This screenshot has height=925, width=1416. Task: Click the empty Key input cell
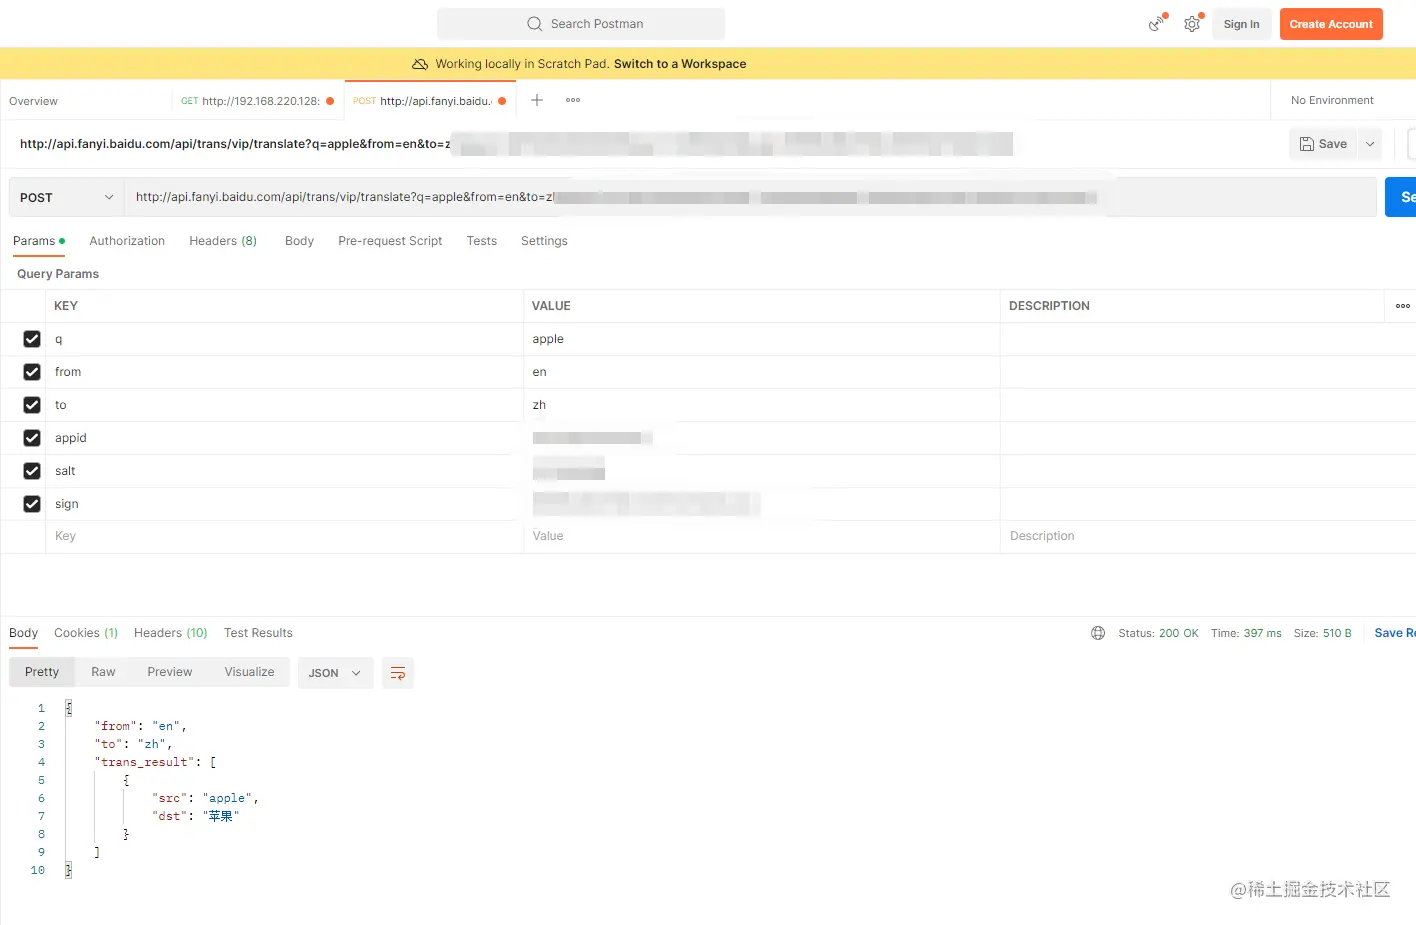click(284, 537)
